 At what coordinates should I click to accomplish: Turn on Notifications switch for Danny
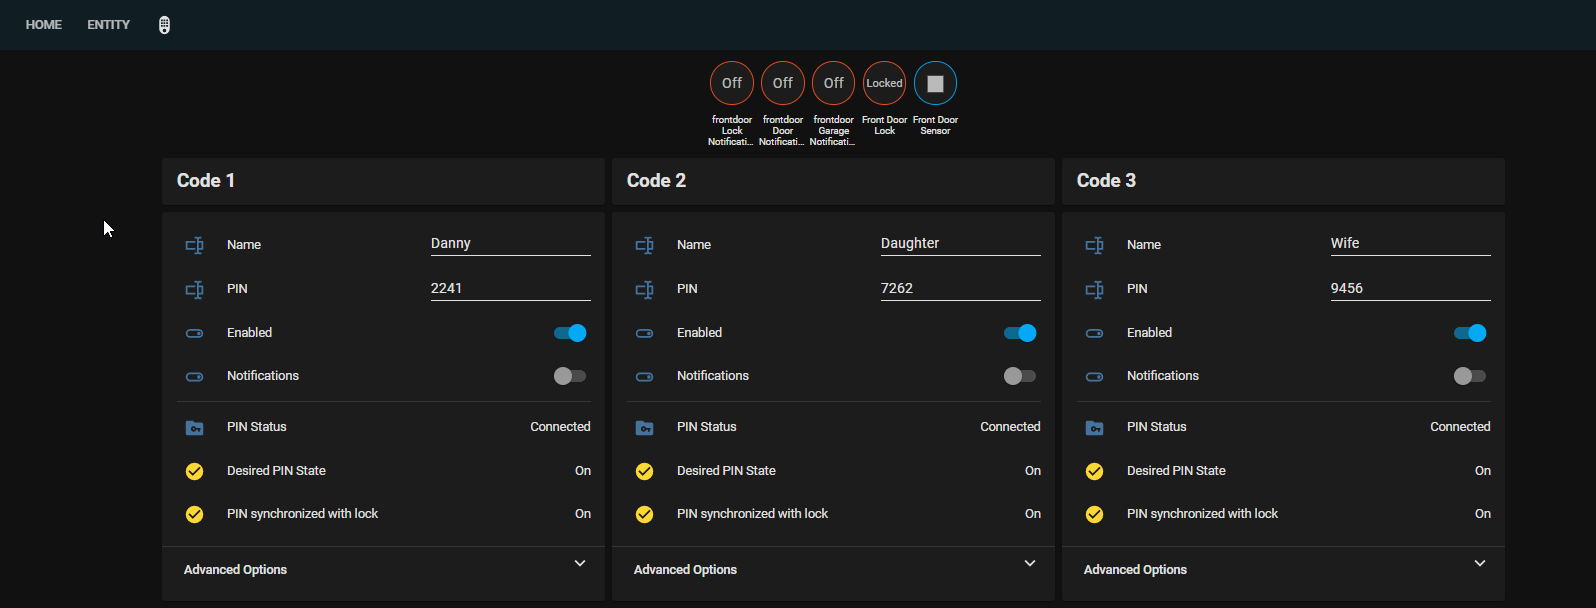coord(570,376)
